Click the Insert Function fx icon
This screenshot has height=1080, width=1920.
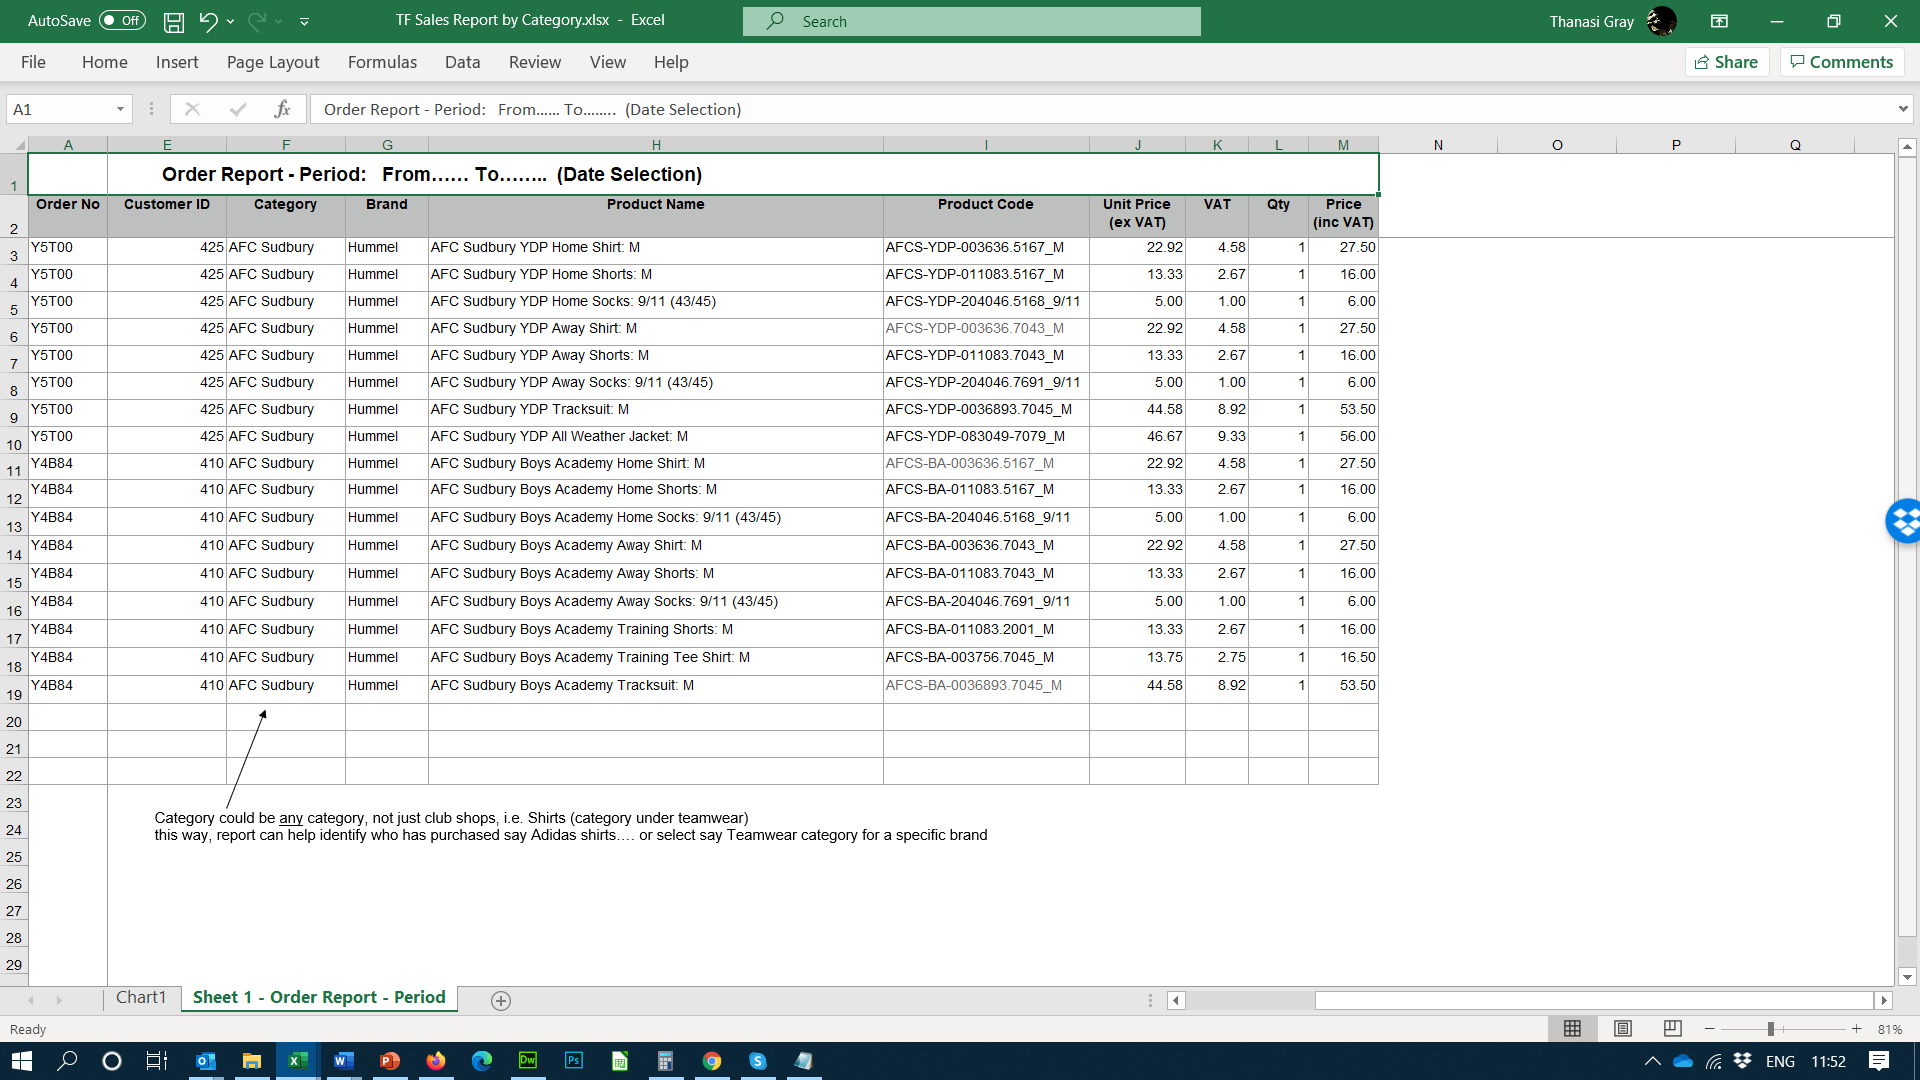tap(282, 109)
